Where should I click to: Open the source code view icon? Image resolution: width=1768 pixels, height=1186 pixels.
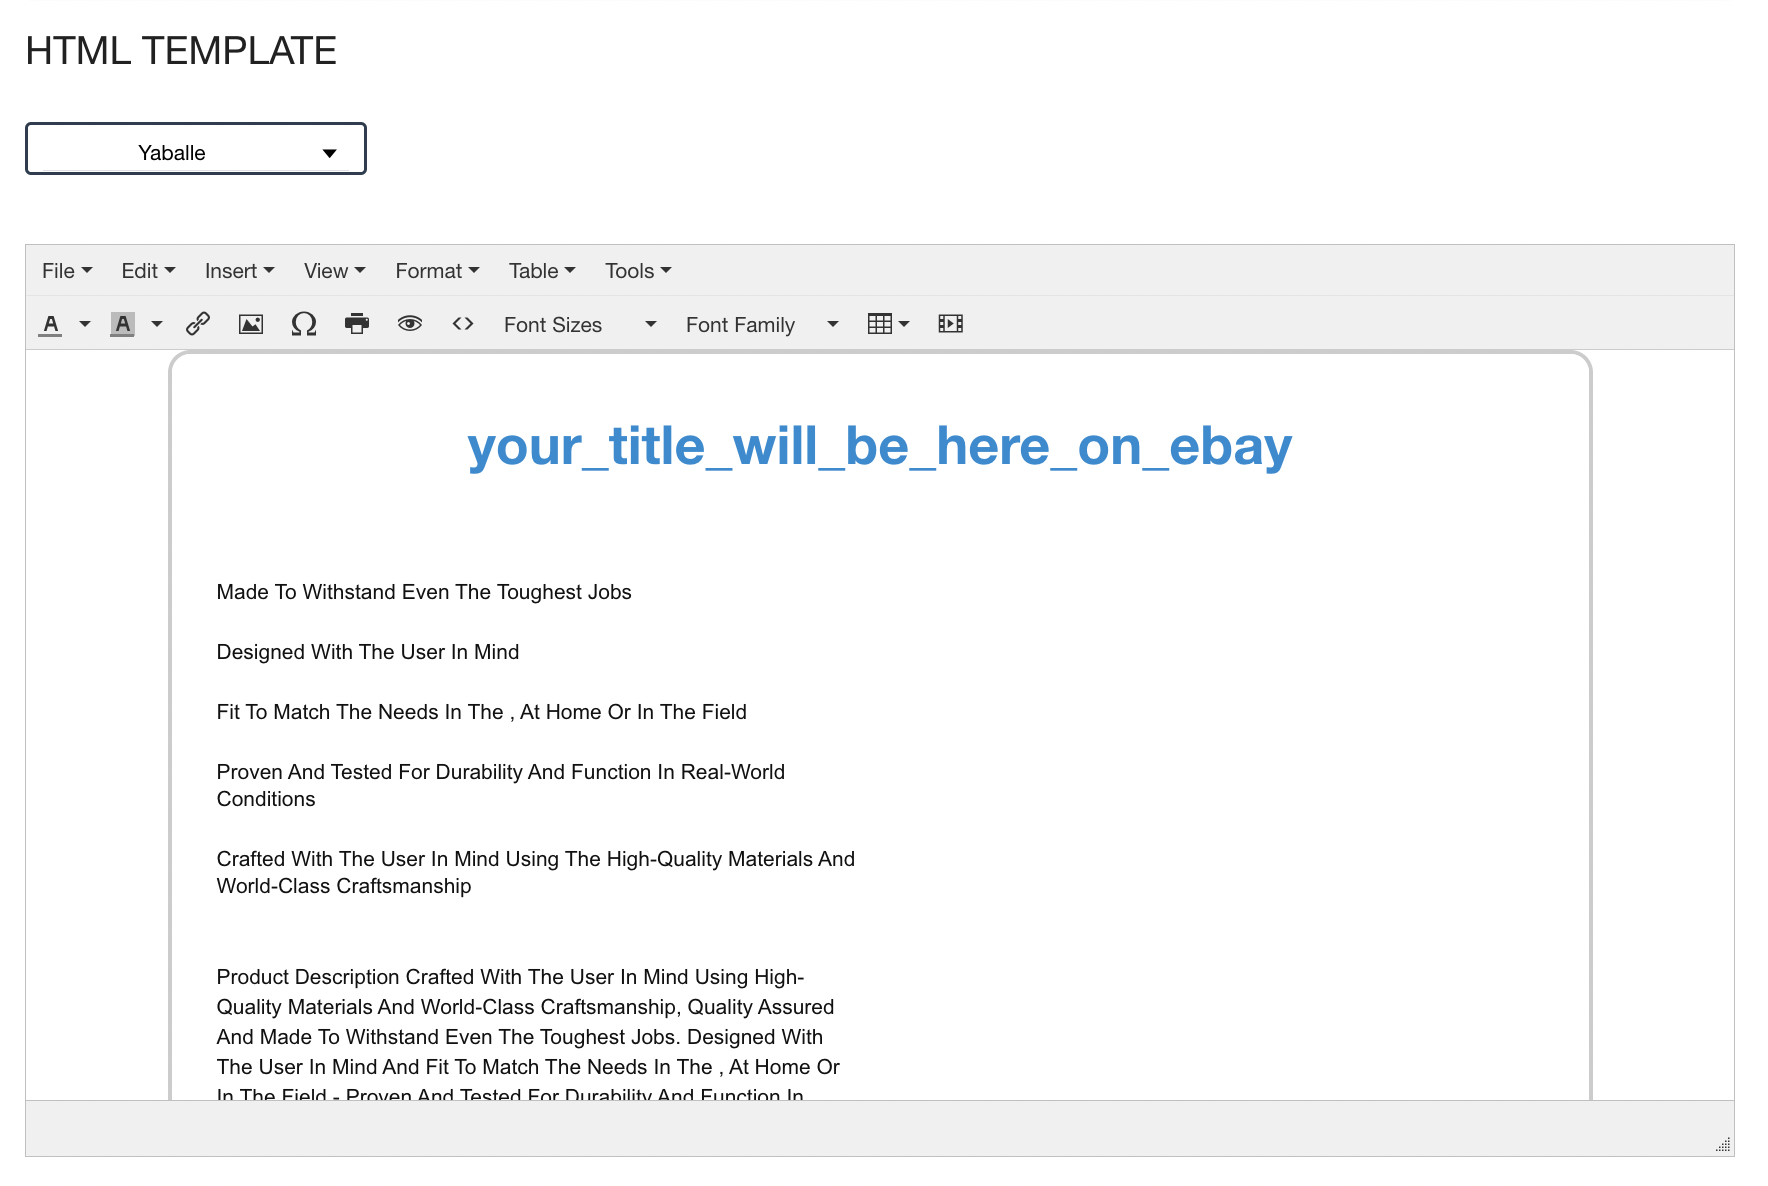(x=463, y=324)
